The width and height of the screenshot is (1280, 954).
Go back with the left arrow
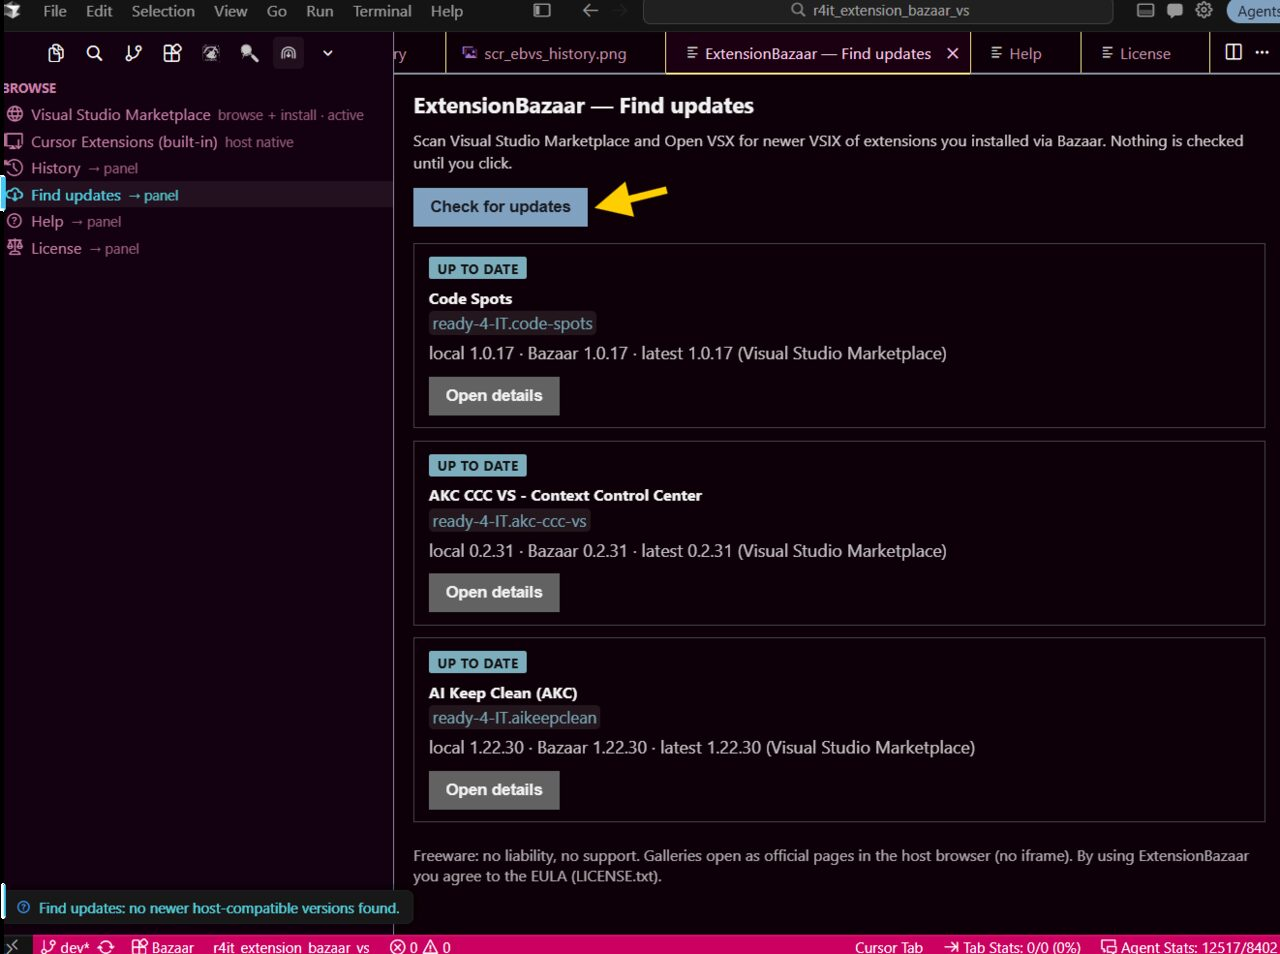[590, 11]
